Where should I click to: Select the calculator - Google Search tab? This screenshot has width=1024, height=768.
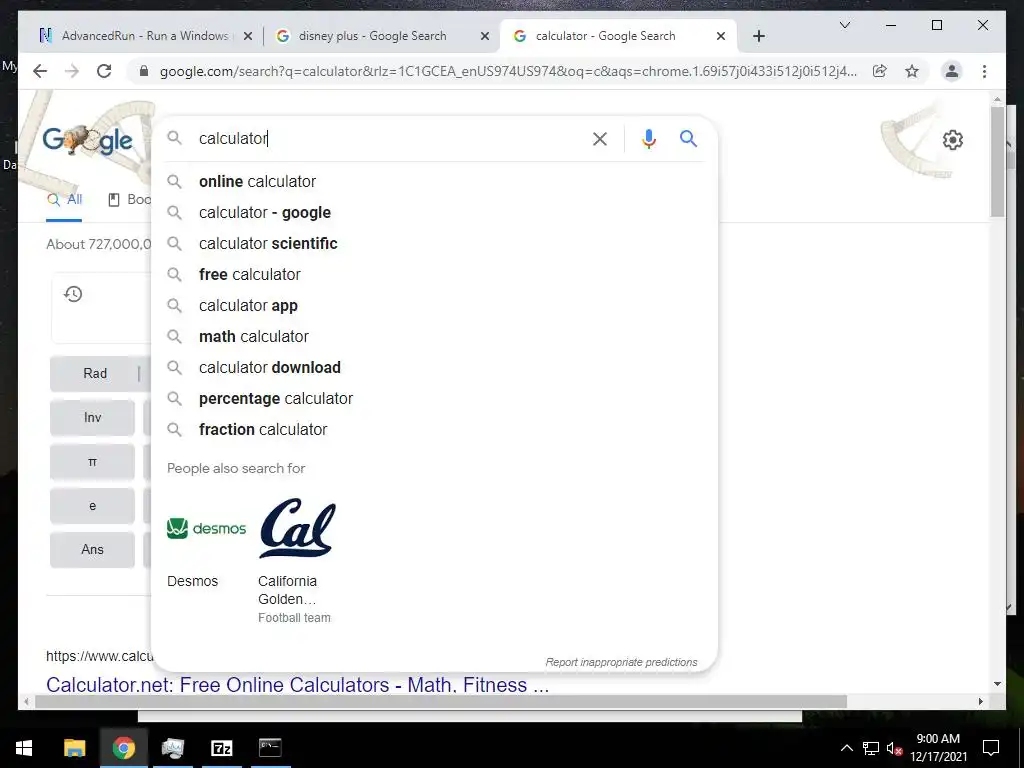(x=618, y=36)
